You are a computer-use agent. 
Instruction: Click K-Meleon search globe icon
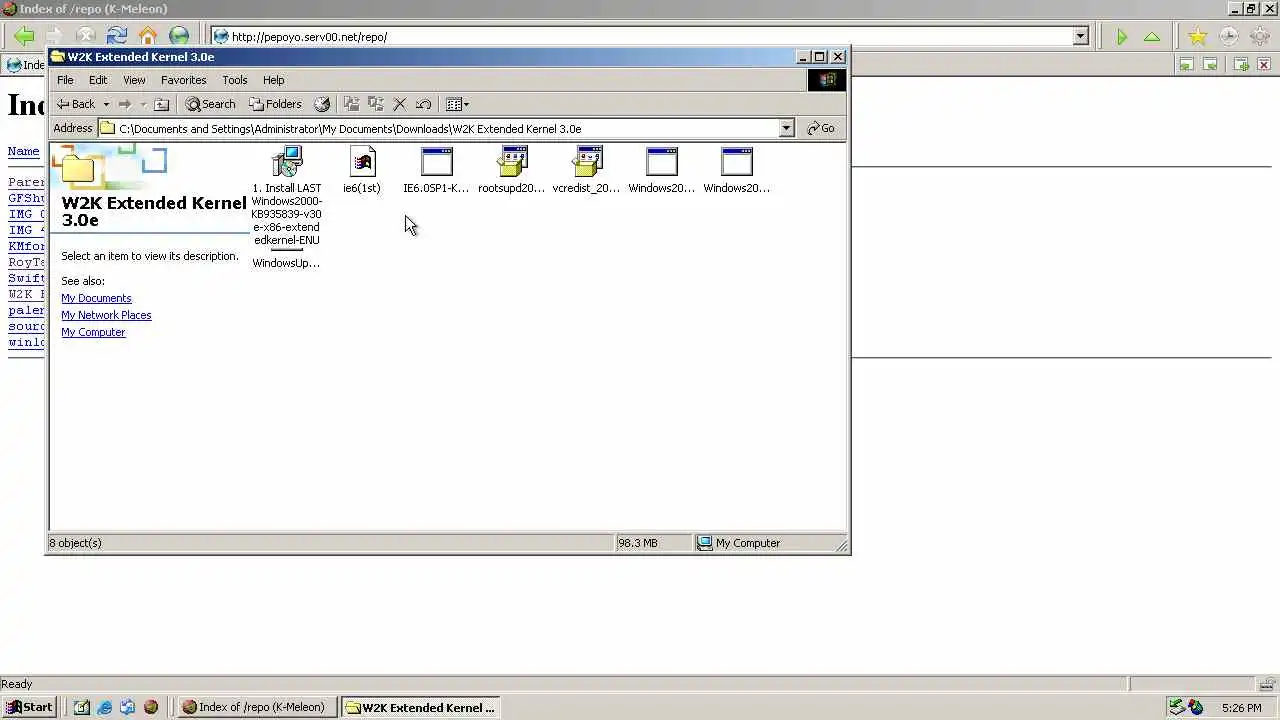pos(179,36)
